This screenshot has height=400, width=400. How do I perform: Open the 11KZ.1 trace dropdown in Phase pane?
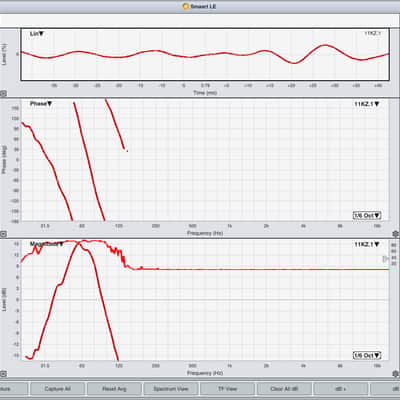tap(367, 104)
